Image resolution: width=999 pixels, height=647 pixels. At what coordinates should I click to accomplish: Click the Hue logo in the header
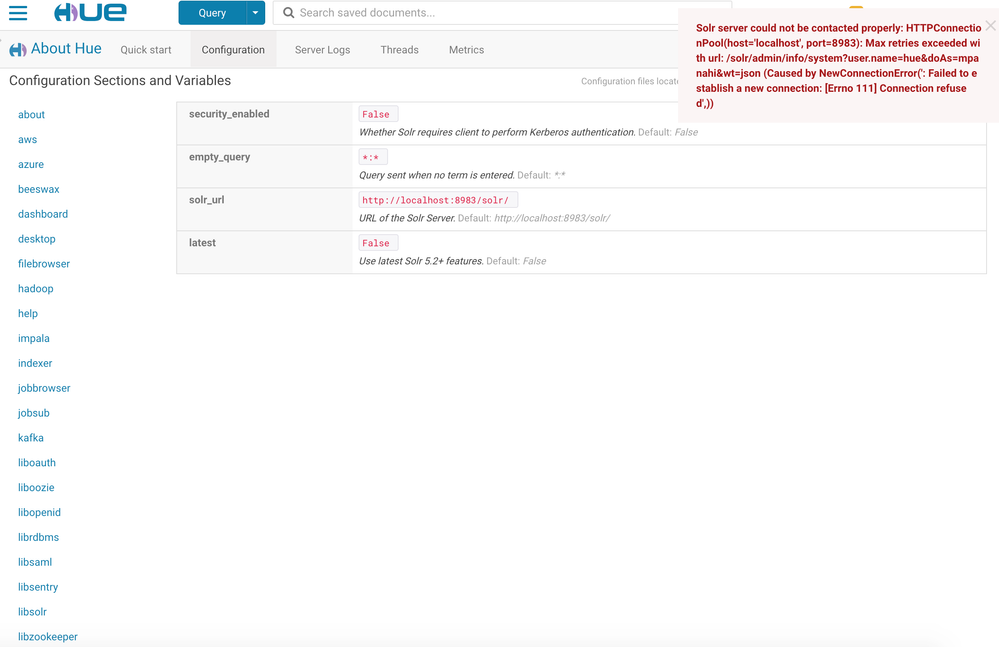pyautogui.click(x=88, y=13)
